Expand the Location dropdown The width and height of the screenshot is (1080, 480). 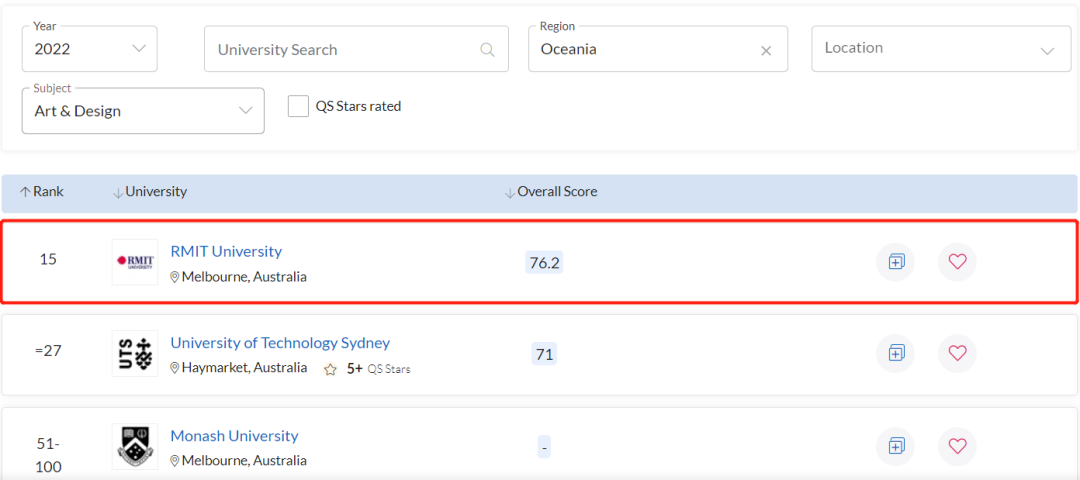[x=941, y=49]
